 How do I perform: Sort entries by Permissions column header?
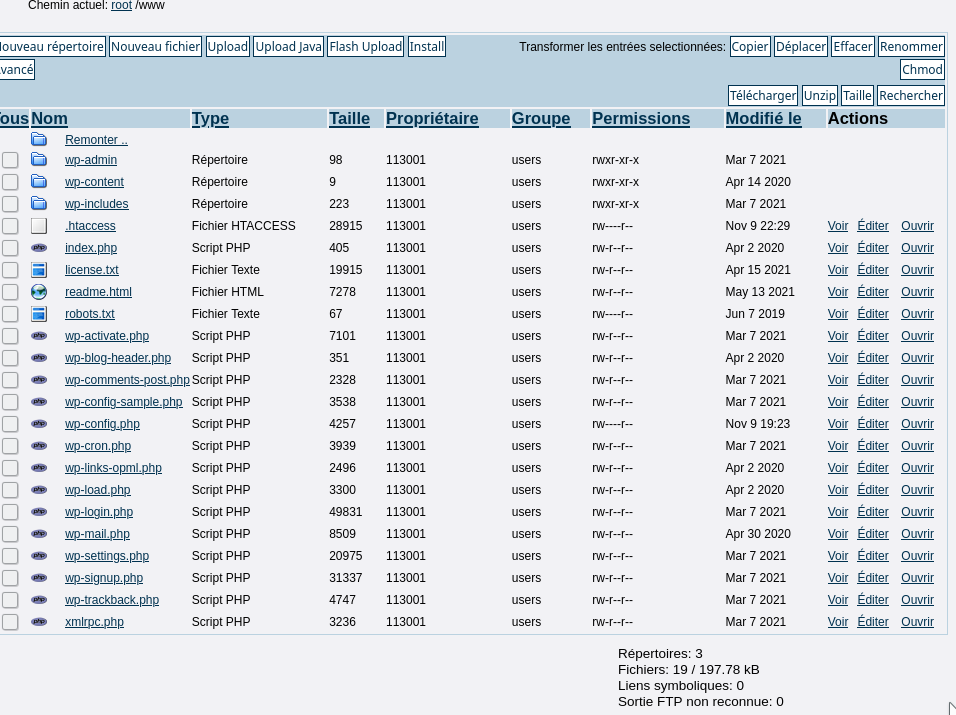(640, 118)
